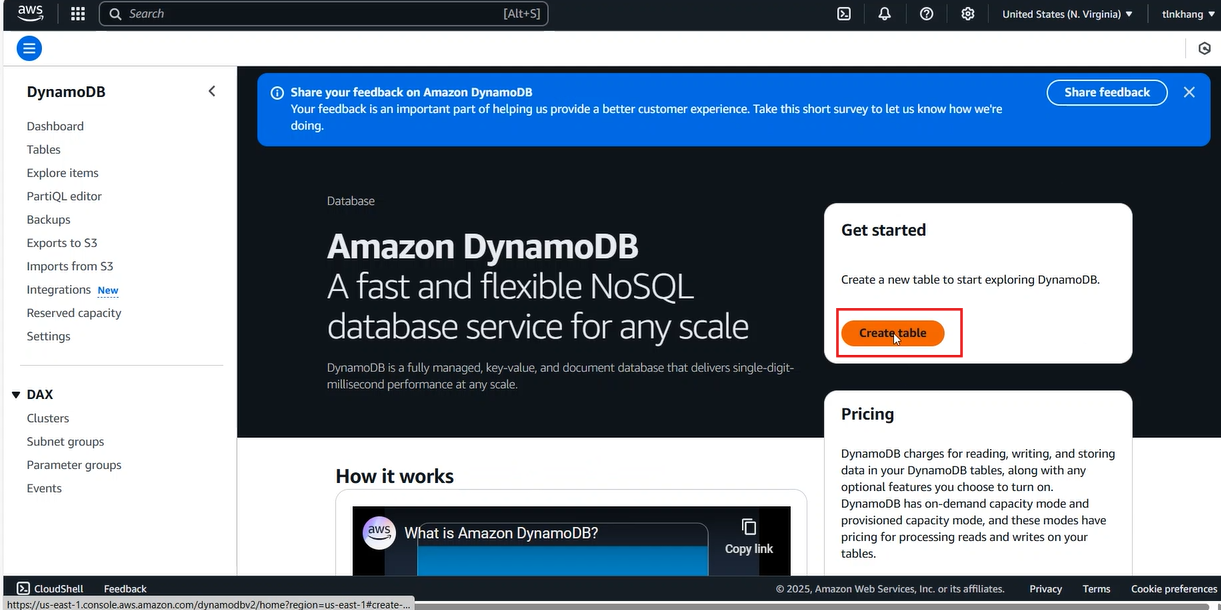Click the hexagon panel icon at top right
The image size is (1221, 610).
(x=1204, y=48)
